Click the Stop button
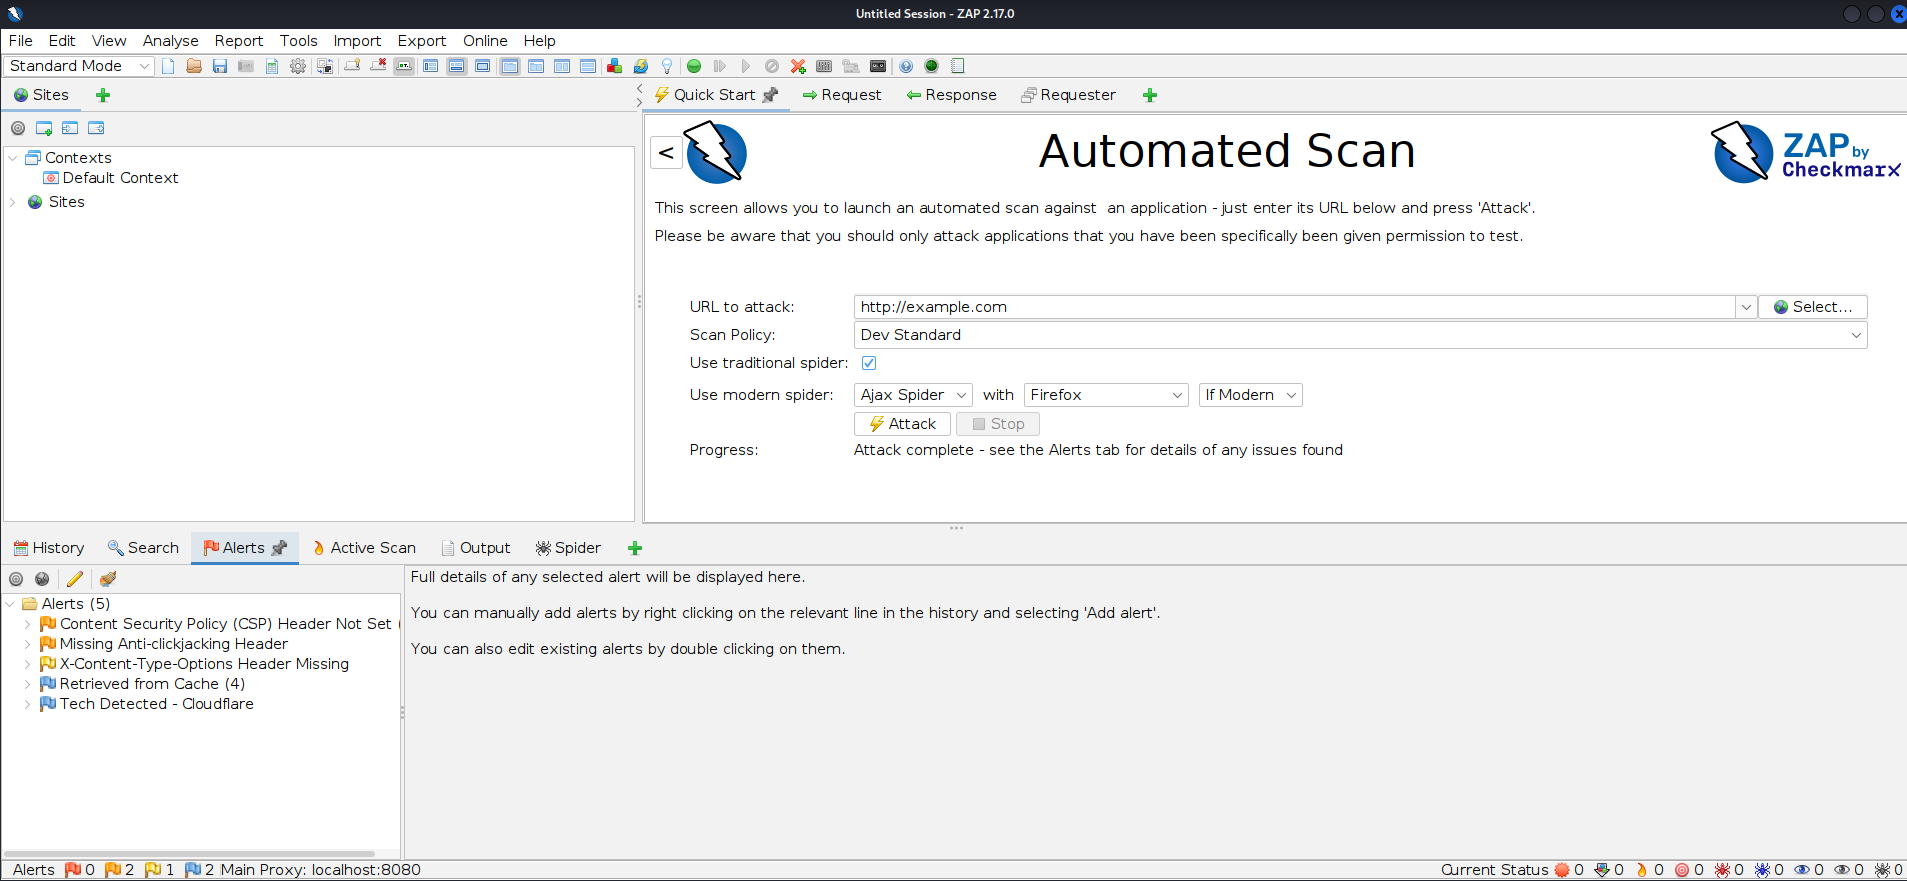This screenshot has width=1907, height=881. [x=998, y=424]
